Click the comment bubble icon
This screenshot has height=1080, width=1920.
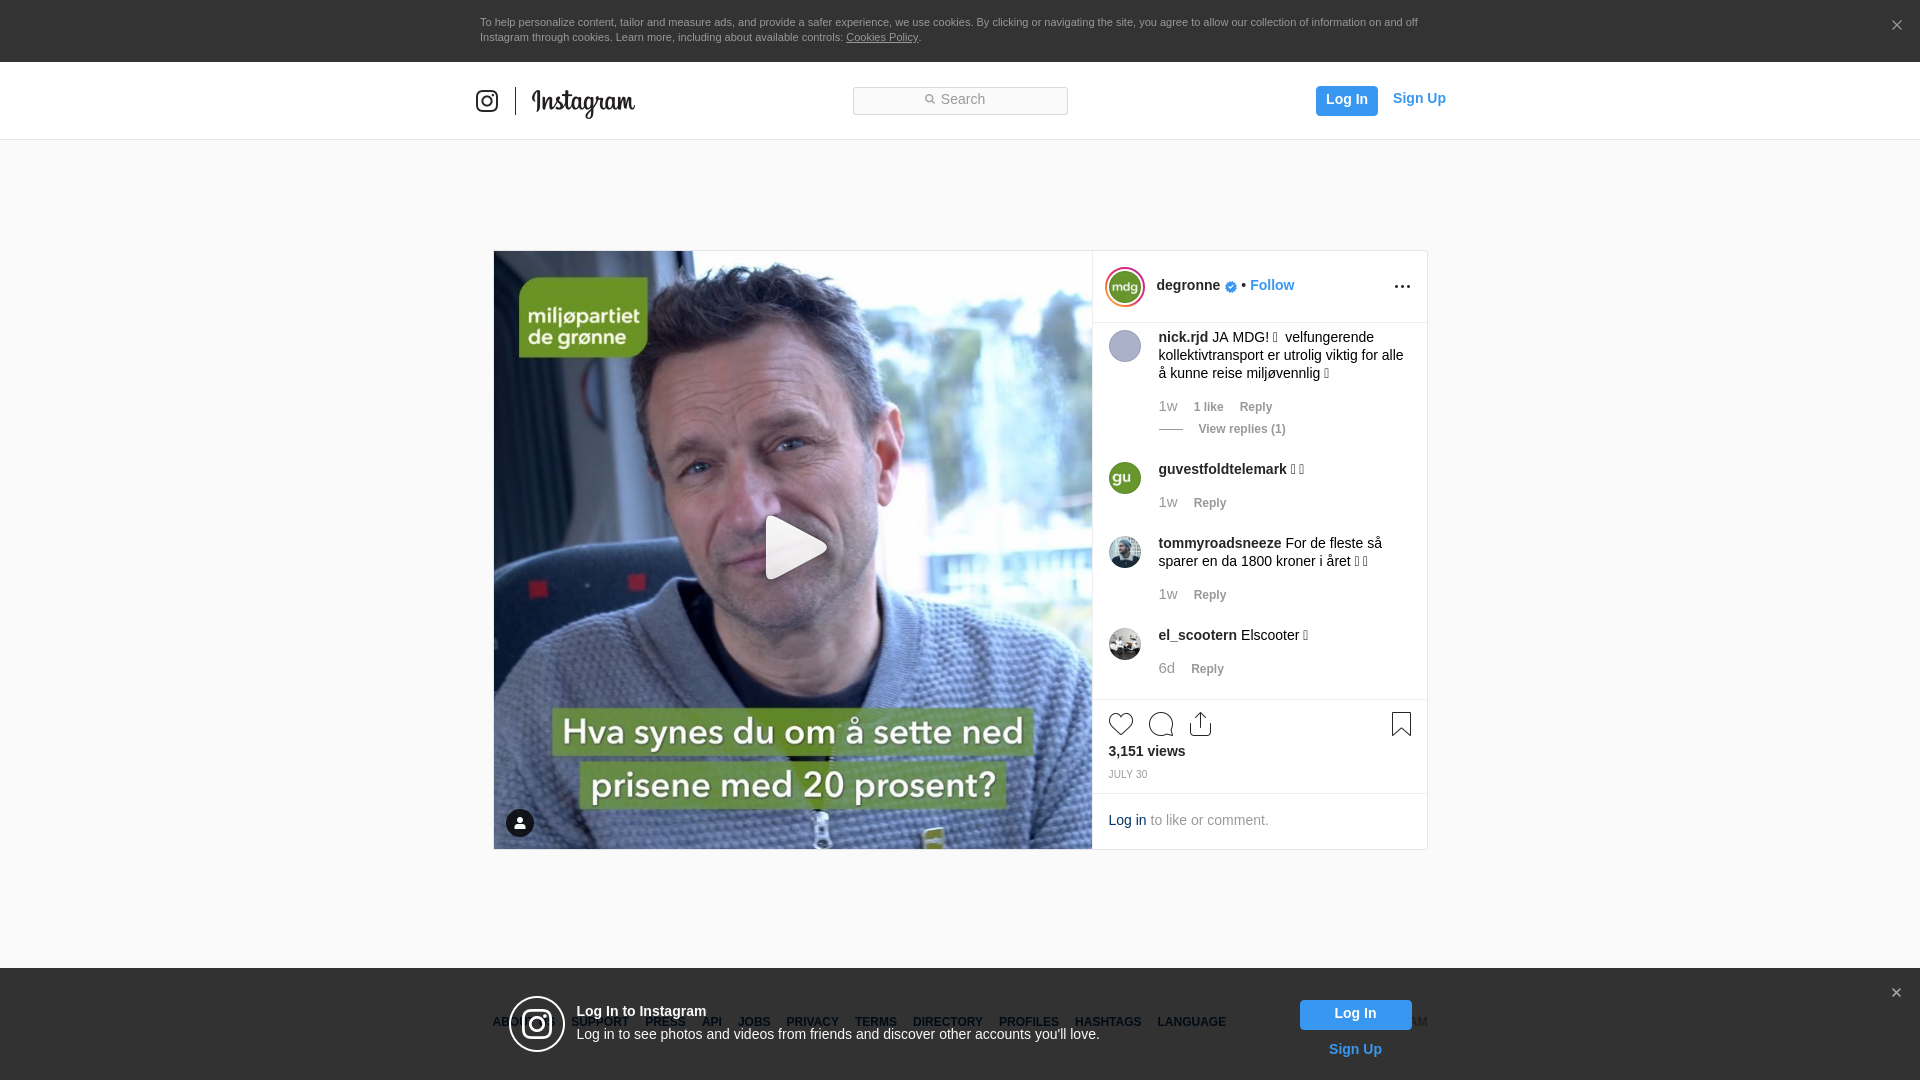tap(1161, 724)
